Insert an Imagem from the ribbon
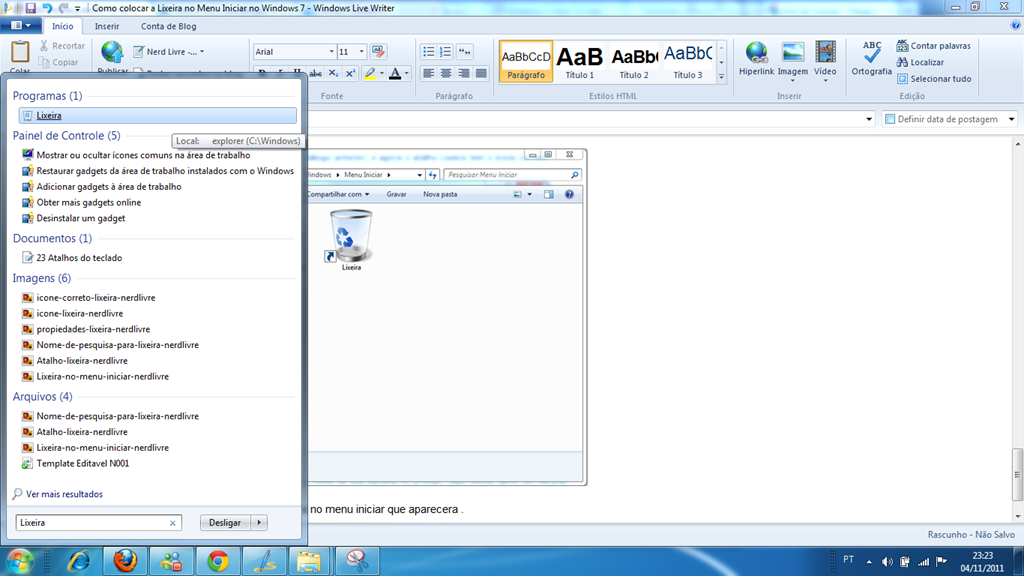This screenshot has height=576, width=1024. click(x=793, y=60)
